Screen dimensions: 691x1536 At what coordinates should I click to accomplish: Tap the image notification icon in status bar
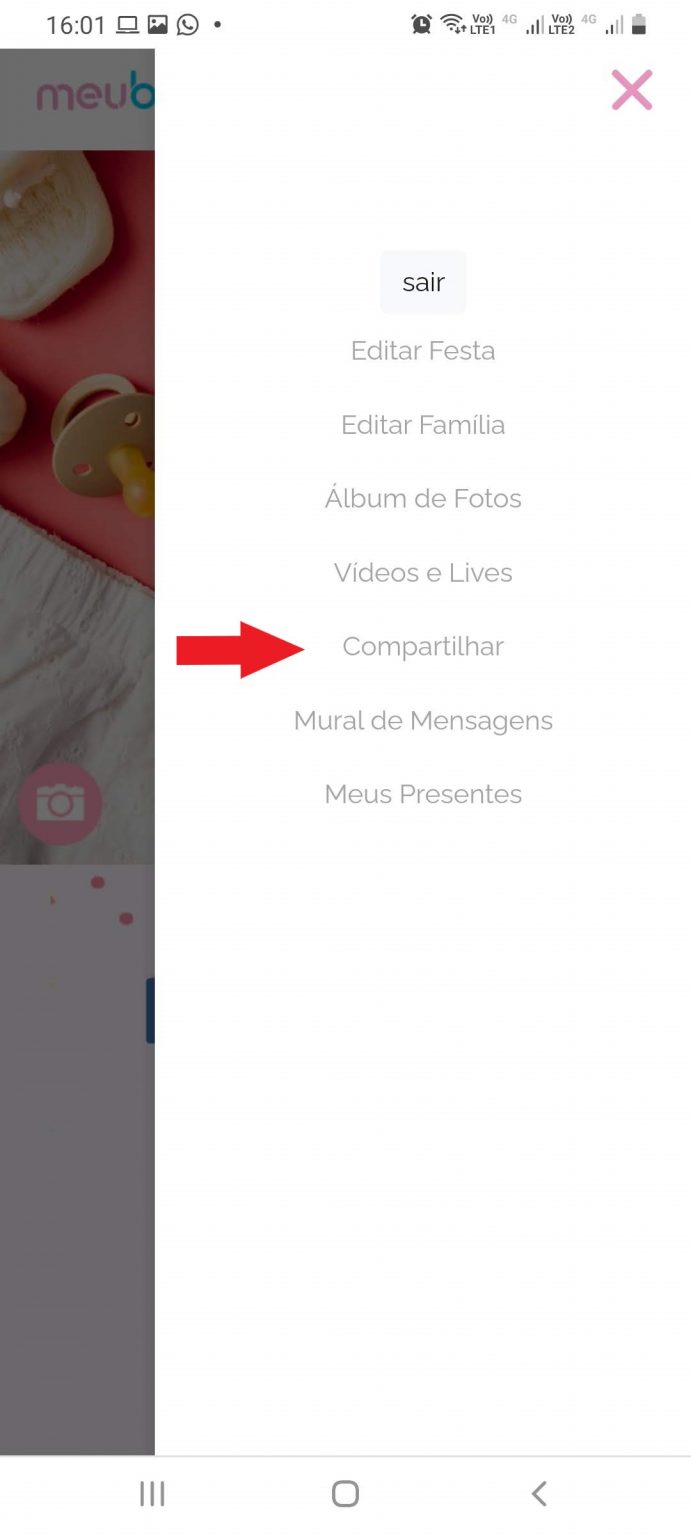point(157,25)
